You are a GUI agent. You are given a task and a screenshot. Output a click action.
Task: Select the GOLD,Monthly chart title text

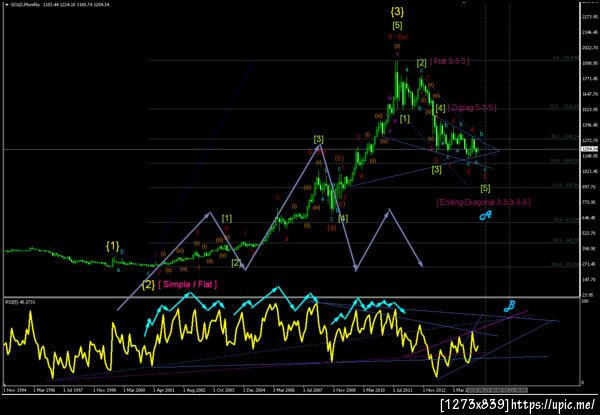(25, 5)
